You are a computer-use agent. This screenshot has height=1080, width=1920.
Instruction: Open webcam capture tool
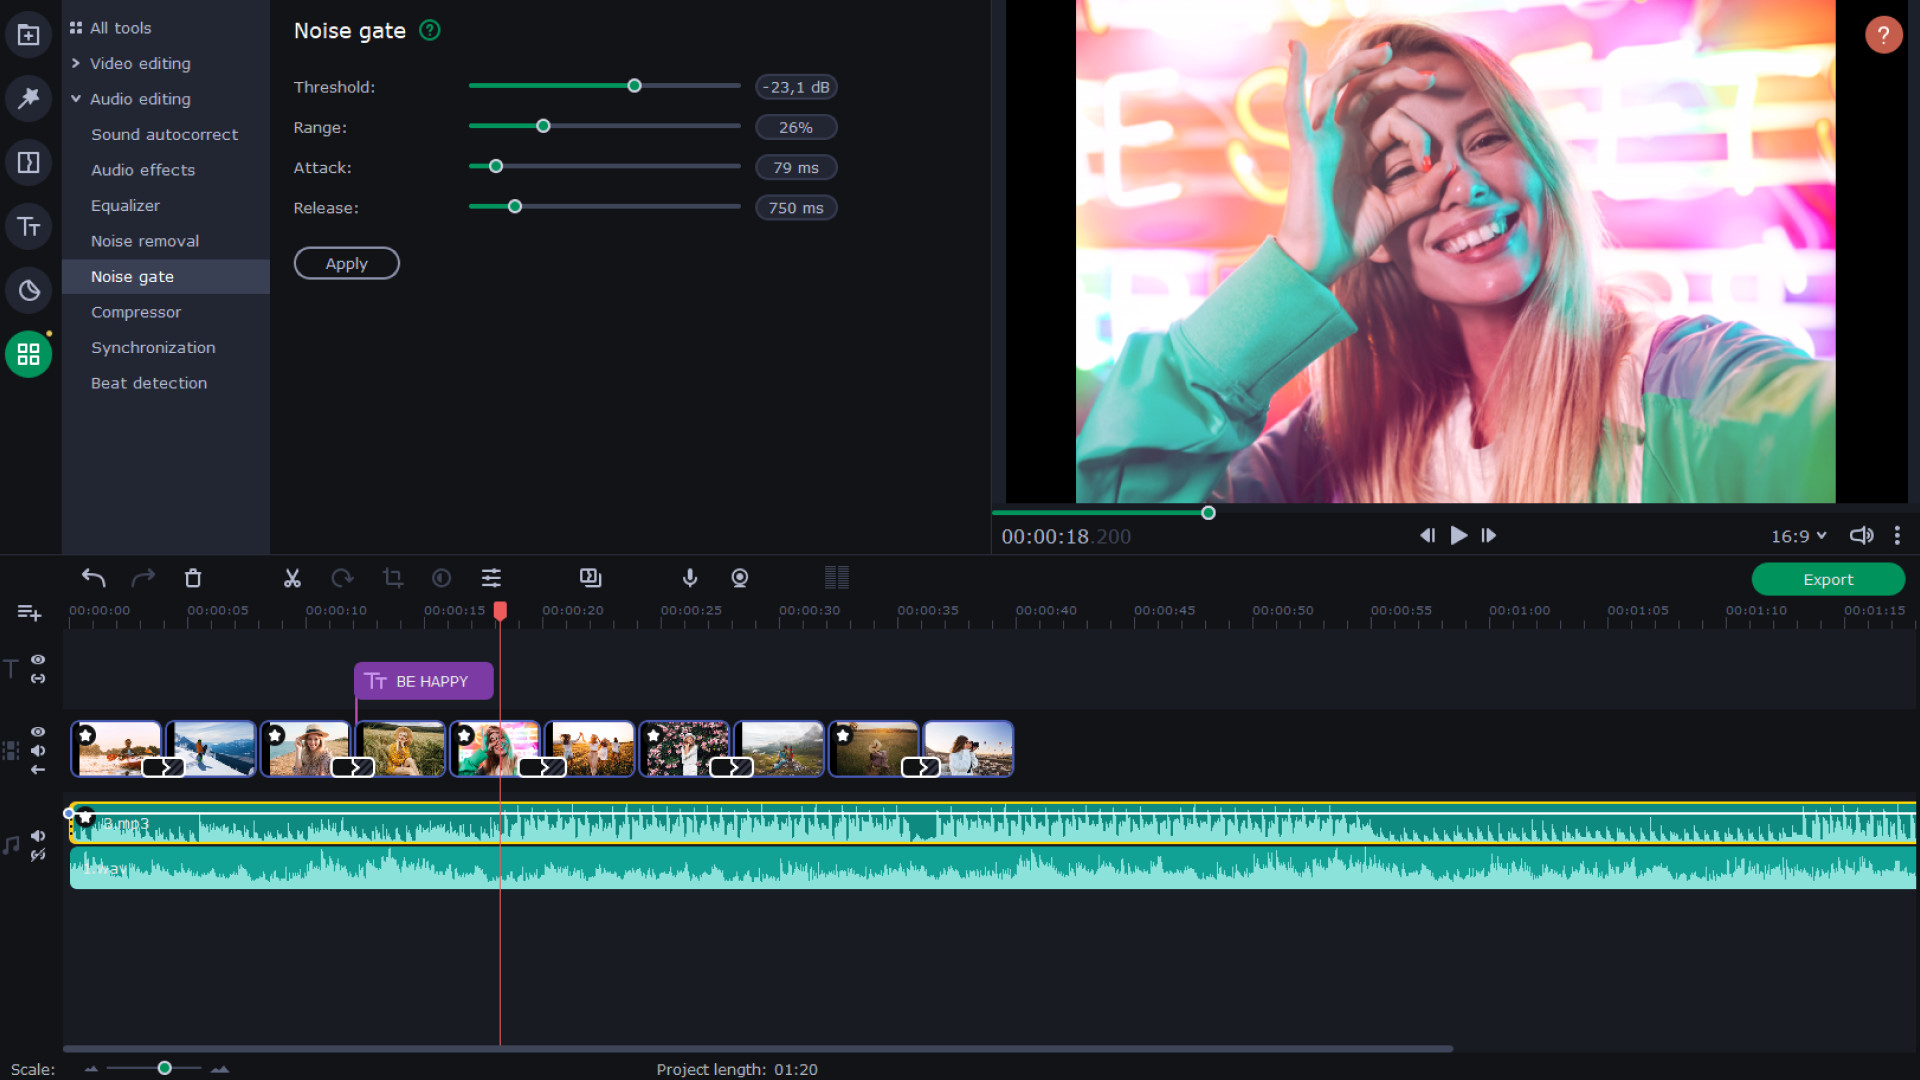tap(739, 578)
